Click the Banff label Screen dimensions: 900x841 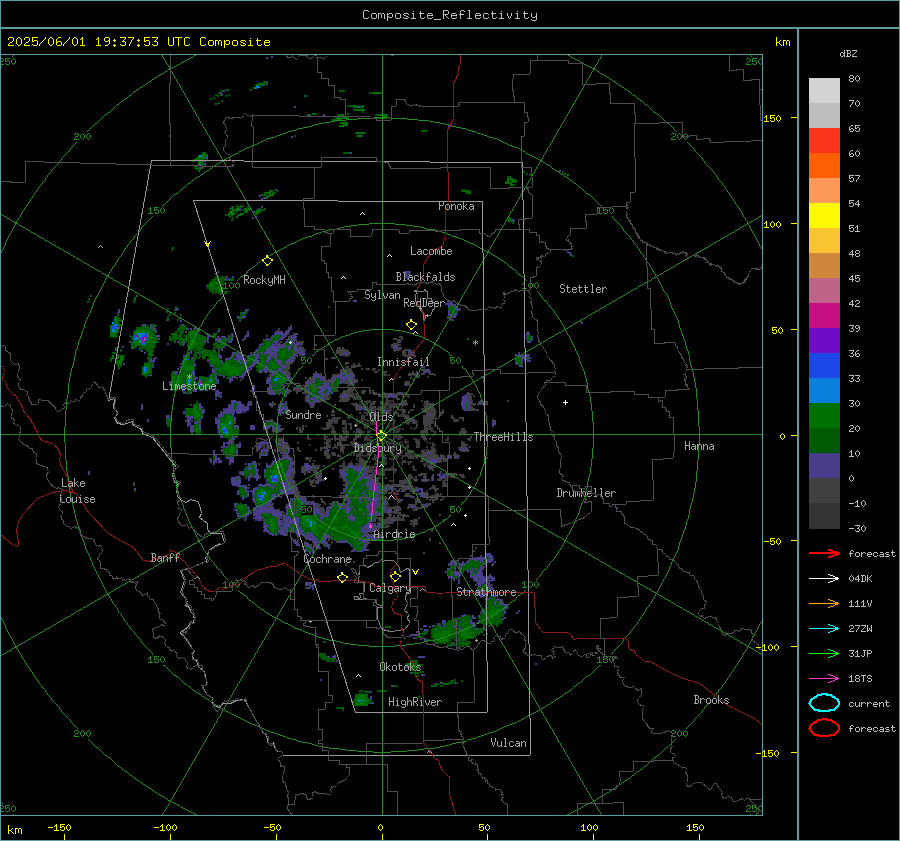pyautogui.click(x=165, y=558)
